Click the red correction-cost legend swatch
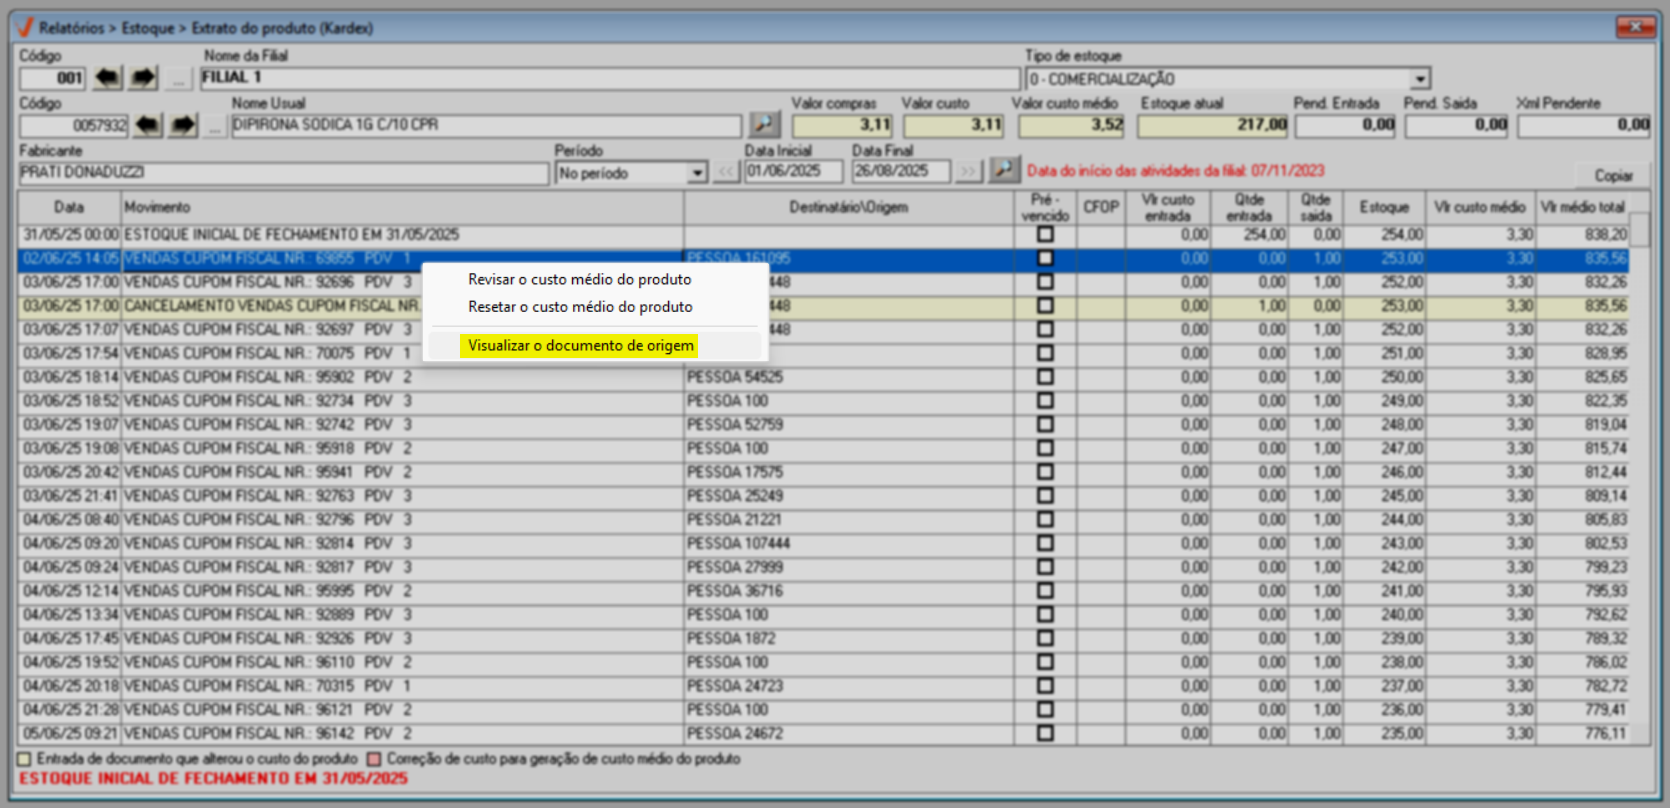The image size is (1670, 808). (374, 759)
